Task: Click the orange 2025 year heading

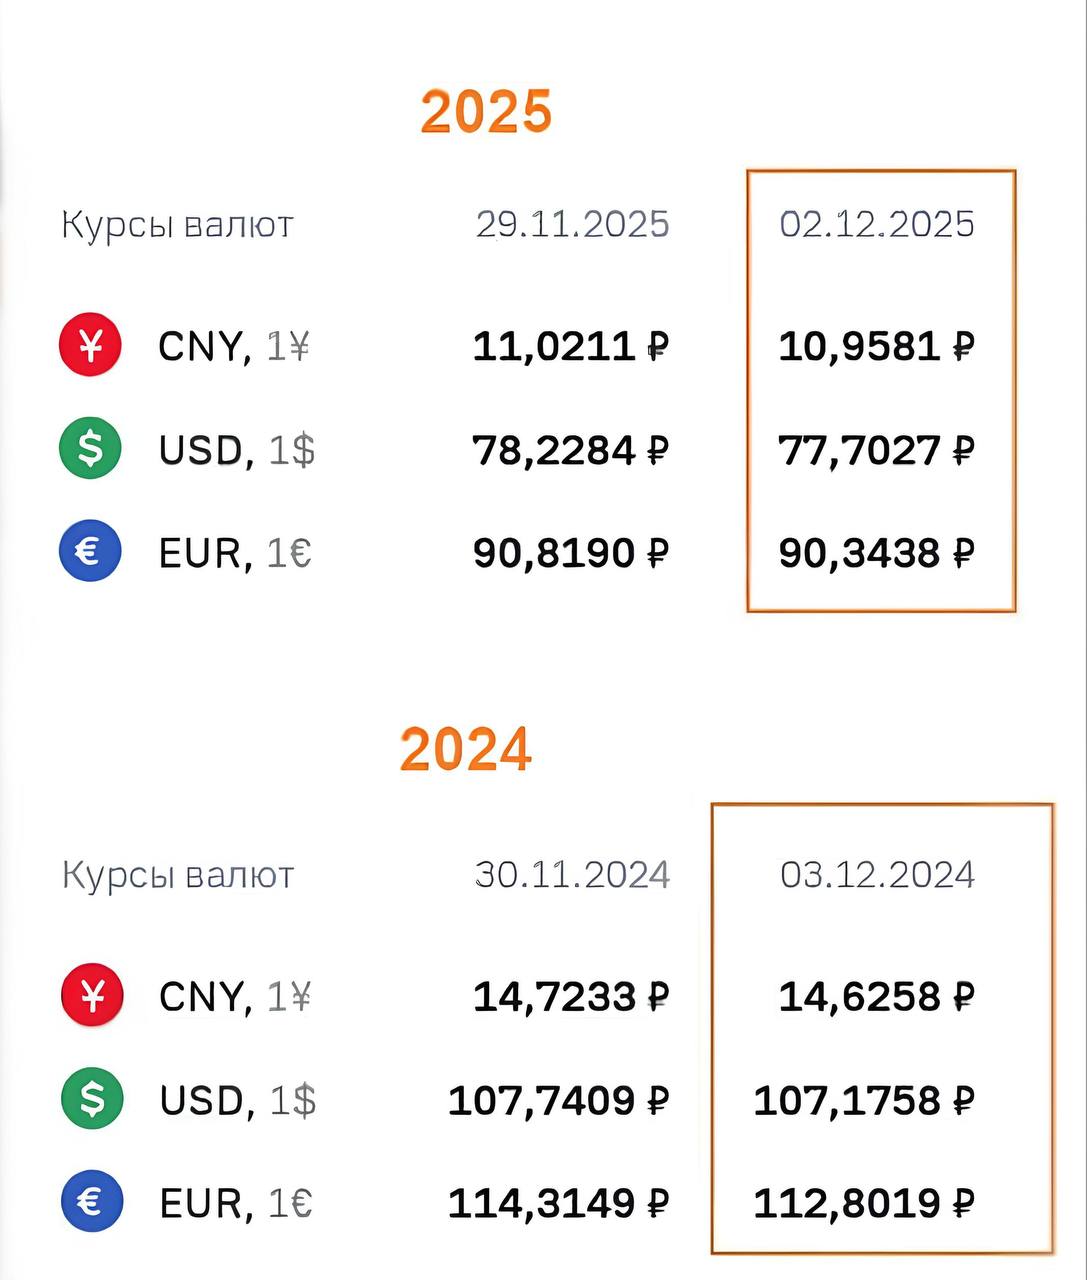Action: tap(486, 111)
